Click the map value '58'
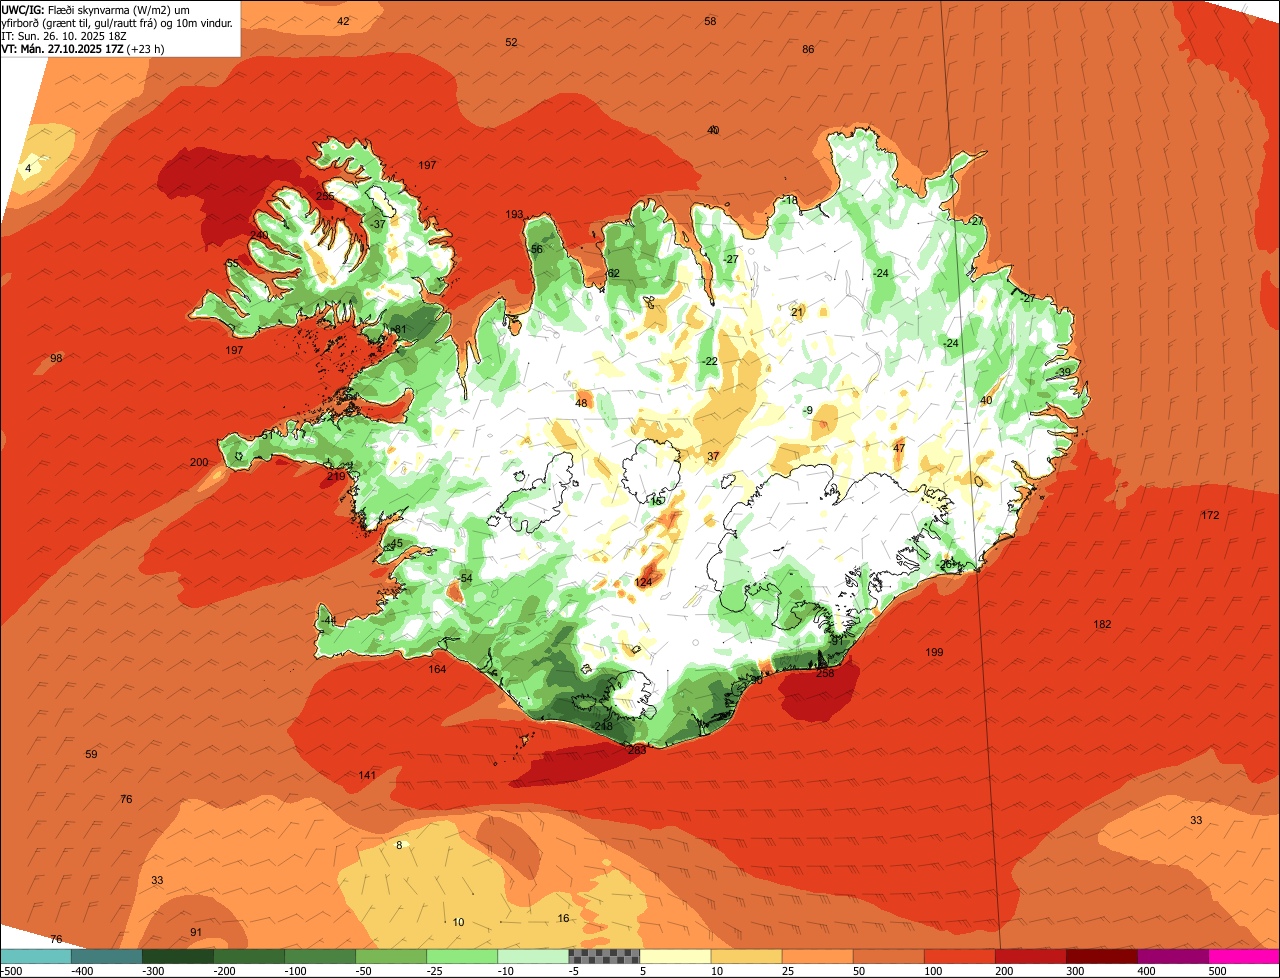The width and height of the screenshot is (1280, 978). (x=710, y=21)
